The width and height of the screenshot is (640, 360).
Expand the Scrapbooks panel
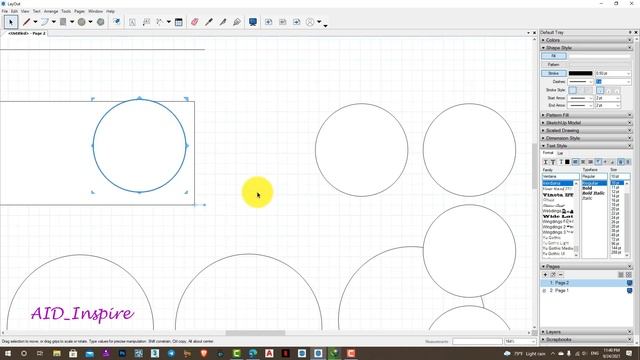(587, 340)
